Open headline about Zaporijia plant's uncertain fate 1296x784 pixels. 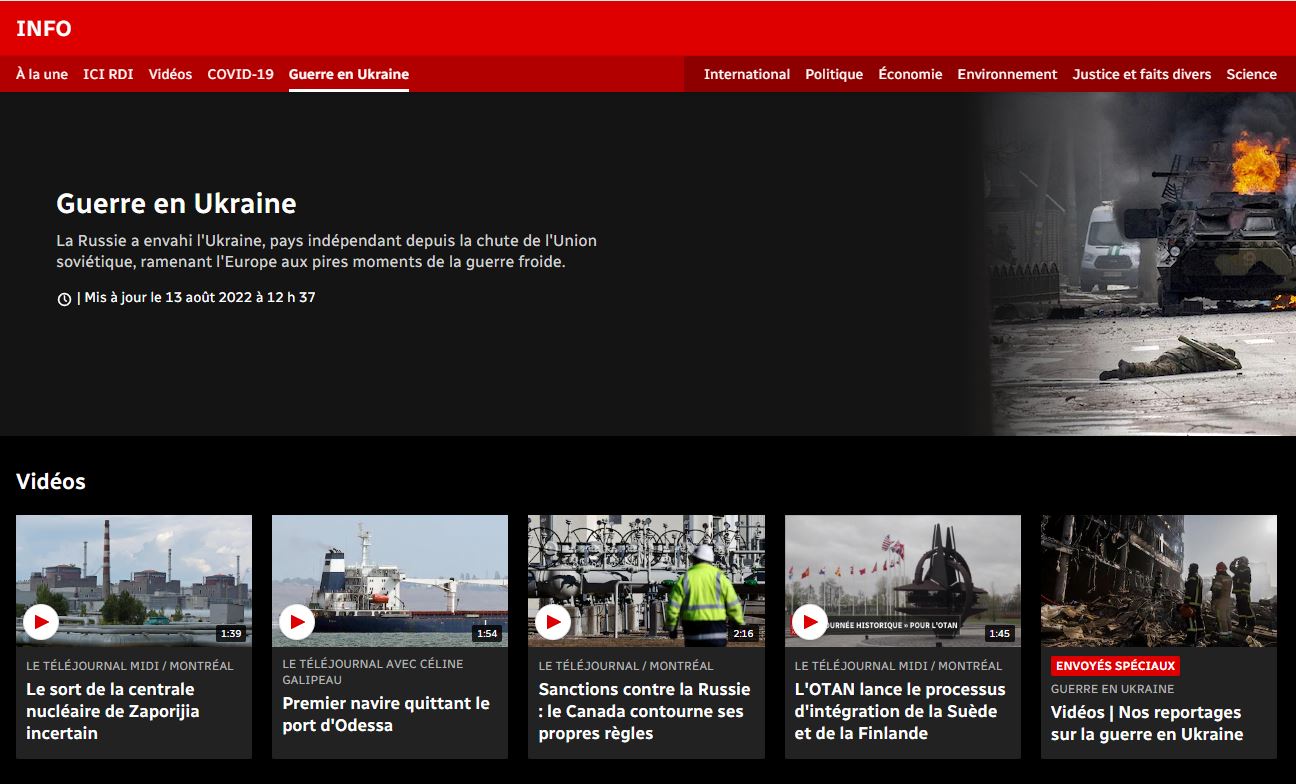click(x=112, y=711)
